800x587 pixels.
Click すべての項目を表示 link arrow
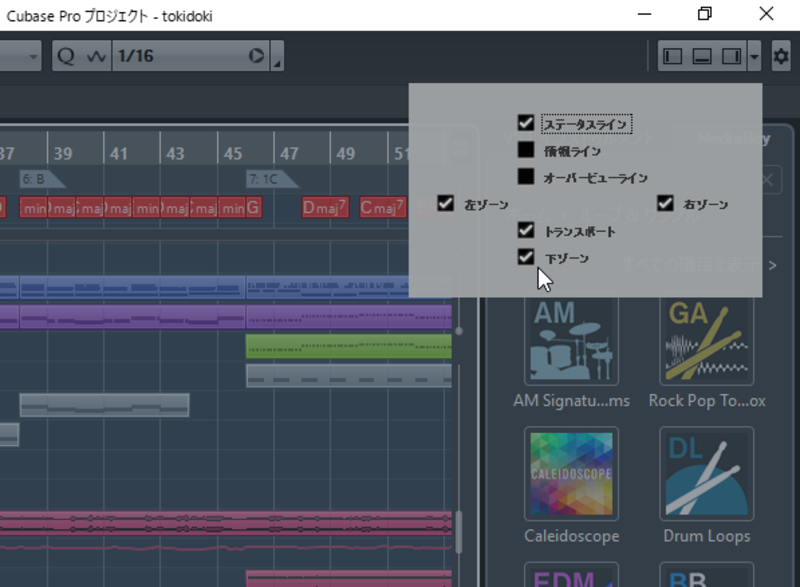point(772,265)
